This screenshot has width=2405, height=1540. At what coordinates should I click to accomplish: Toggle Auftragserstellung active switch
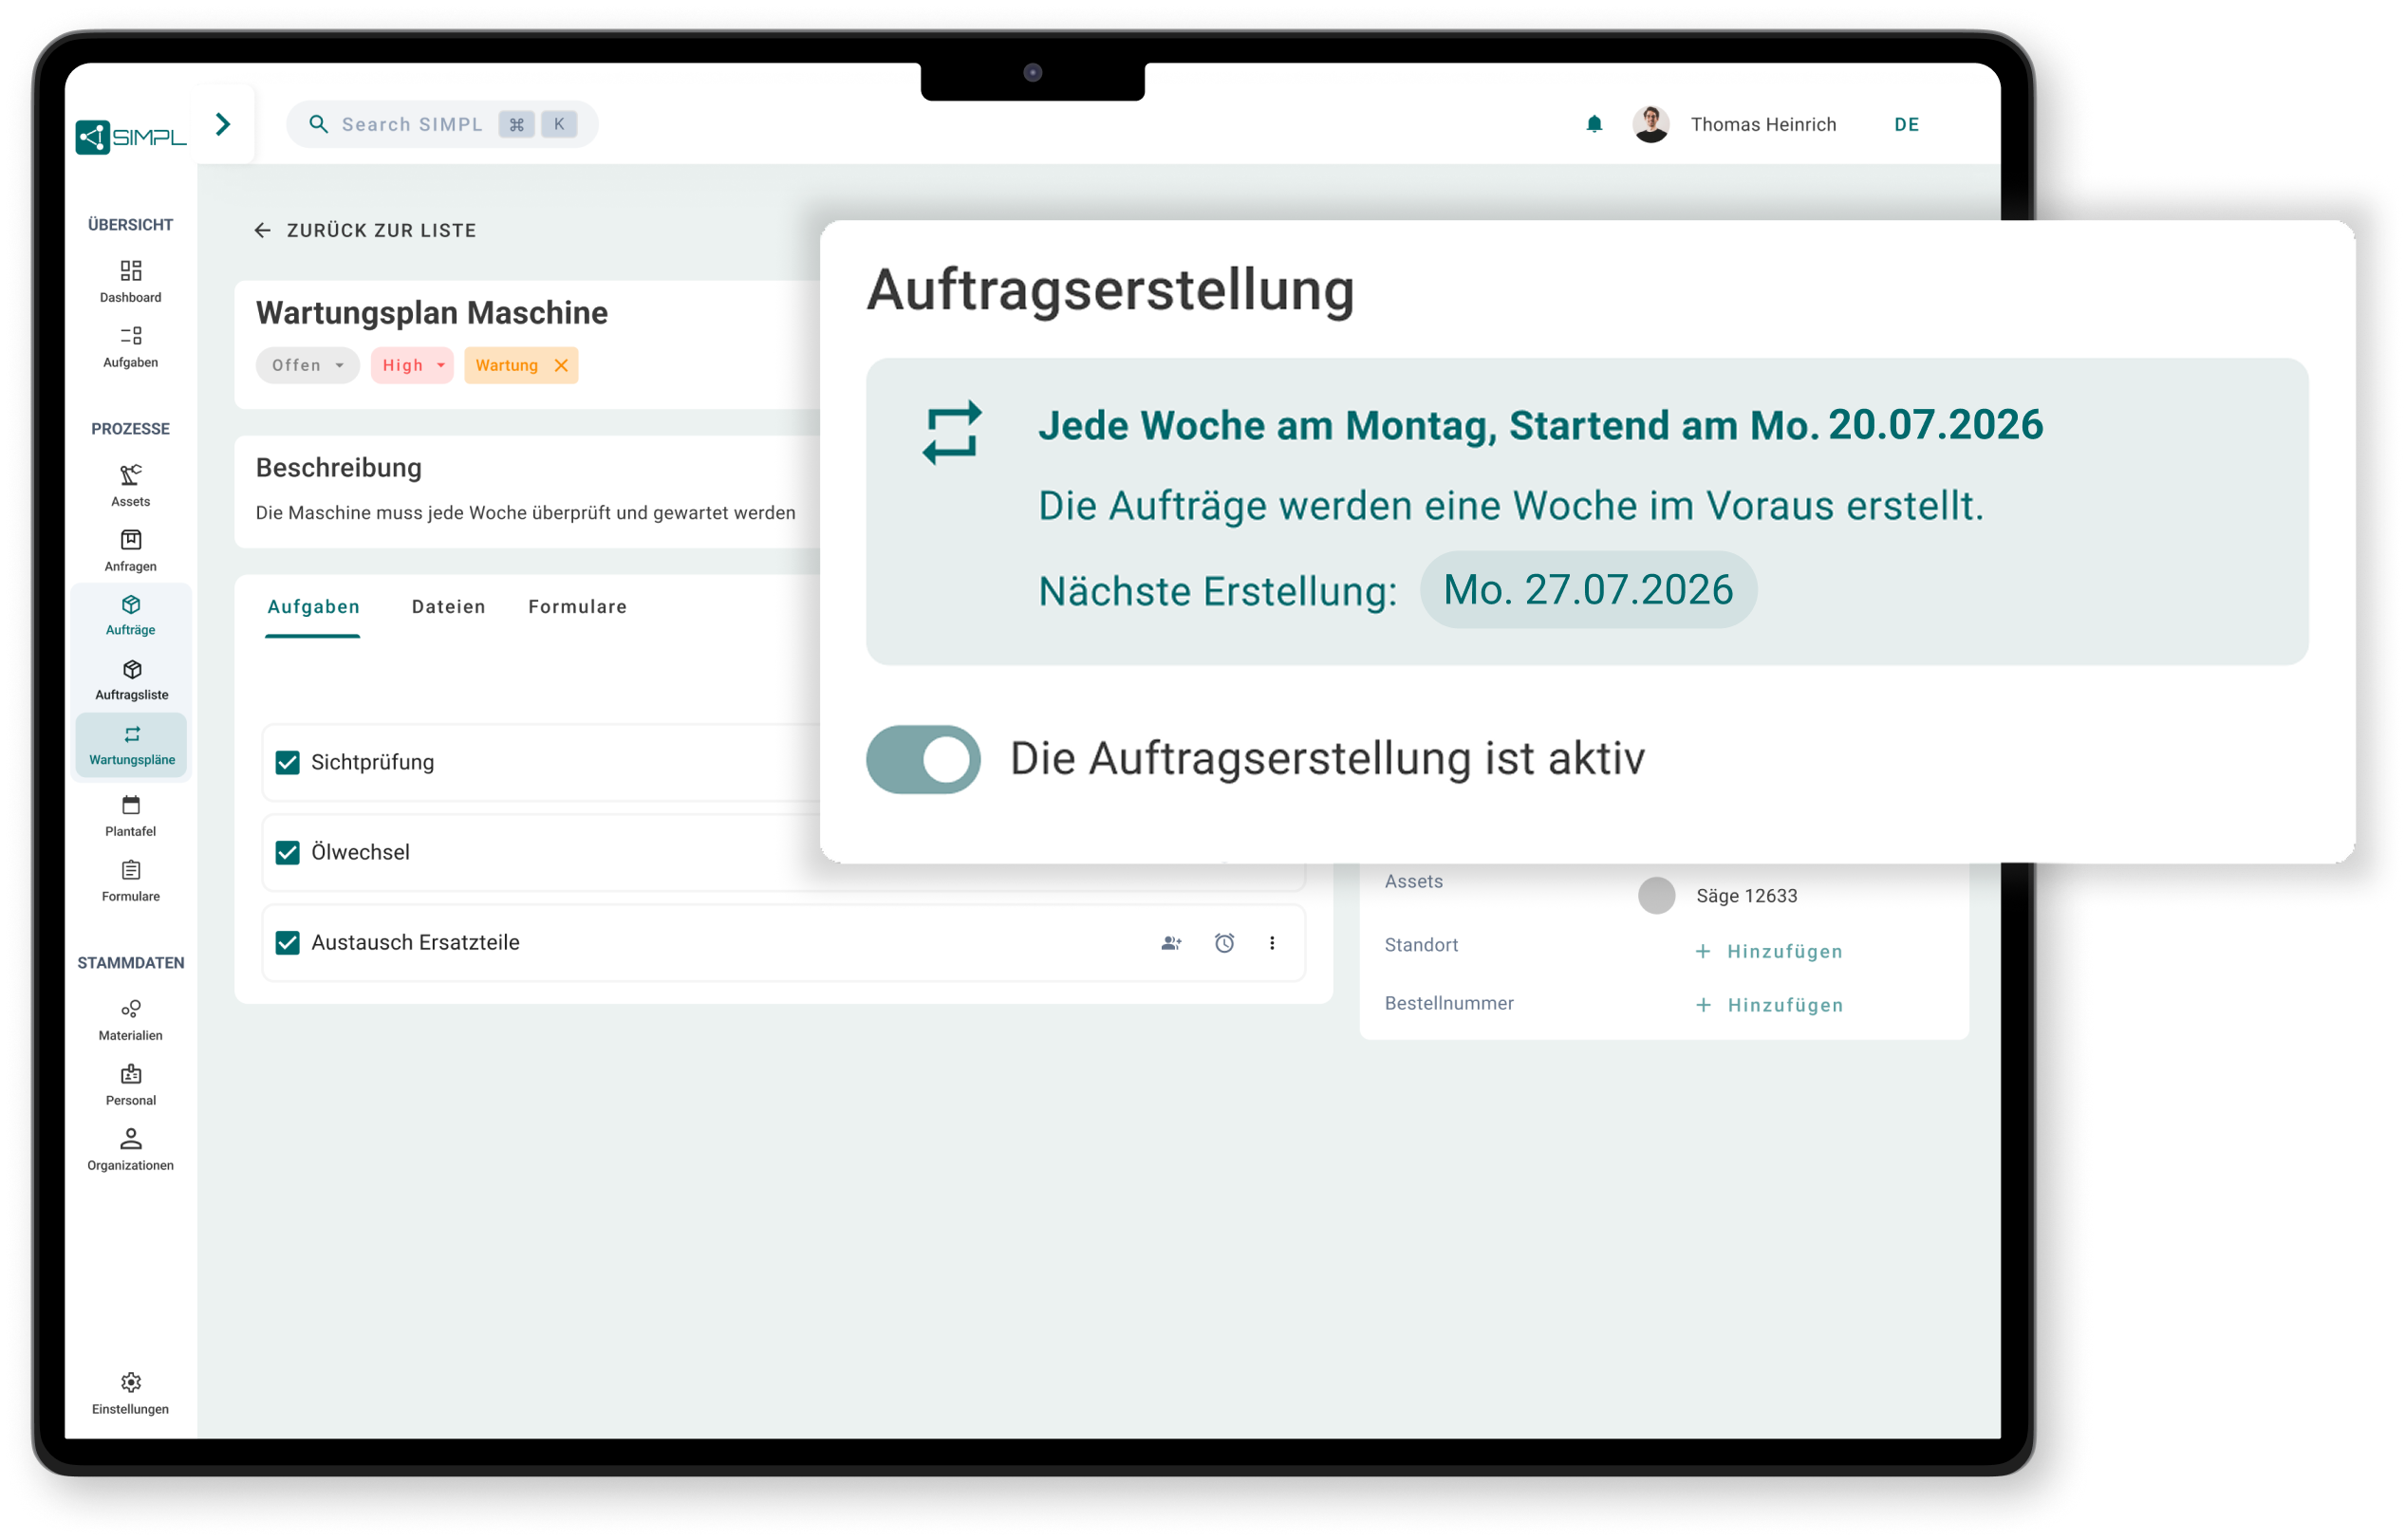[922, 759]
